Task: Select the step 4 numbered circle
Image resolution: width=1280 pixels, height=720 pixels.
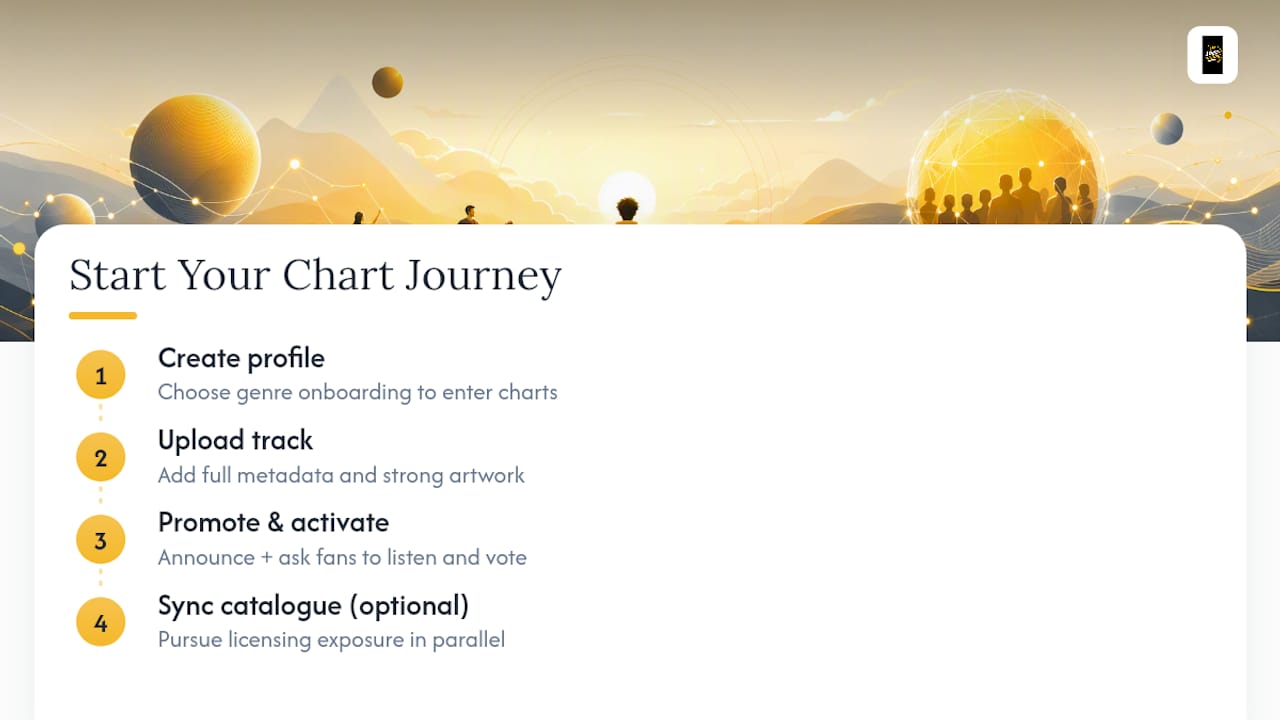Action: point(100,623)
